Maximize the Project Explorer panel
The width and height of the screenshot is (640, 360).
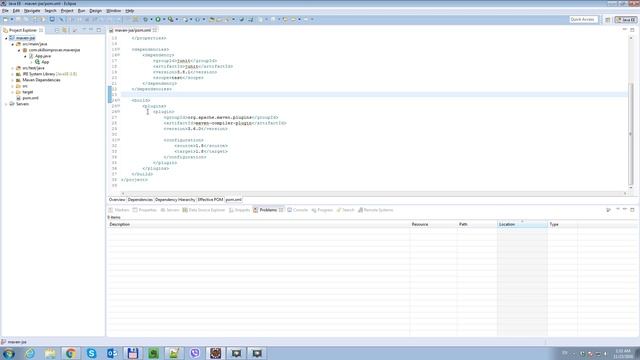click(x=99, y=30)
